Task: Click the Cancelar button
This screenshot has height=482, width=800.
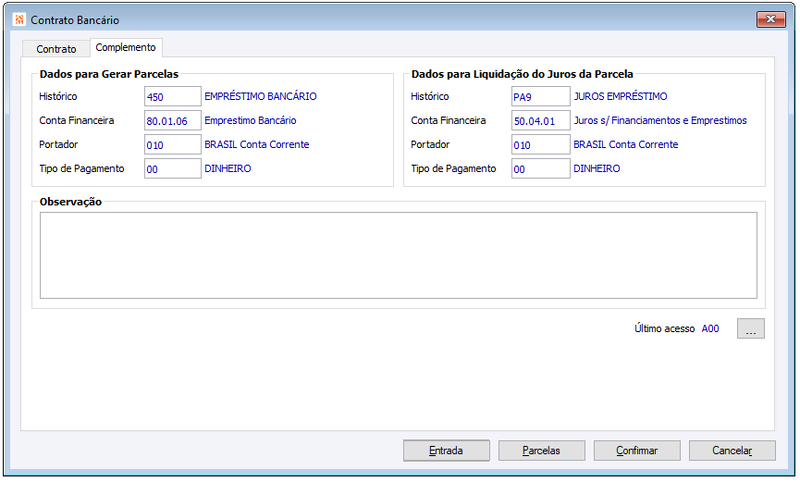Action: click(x=732, y=451)
